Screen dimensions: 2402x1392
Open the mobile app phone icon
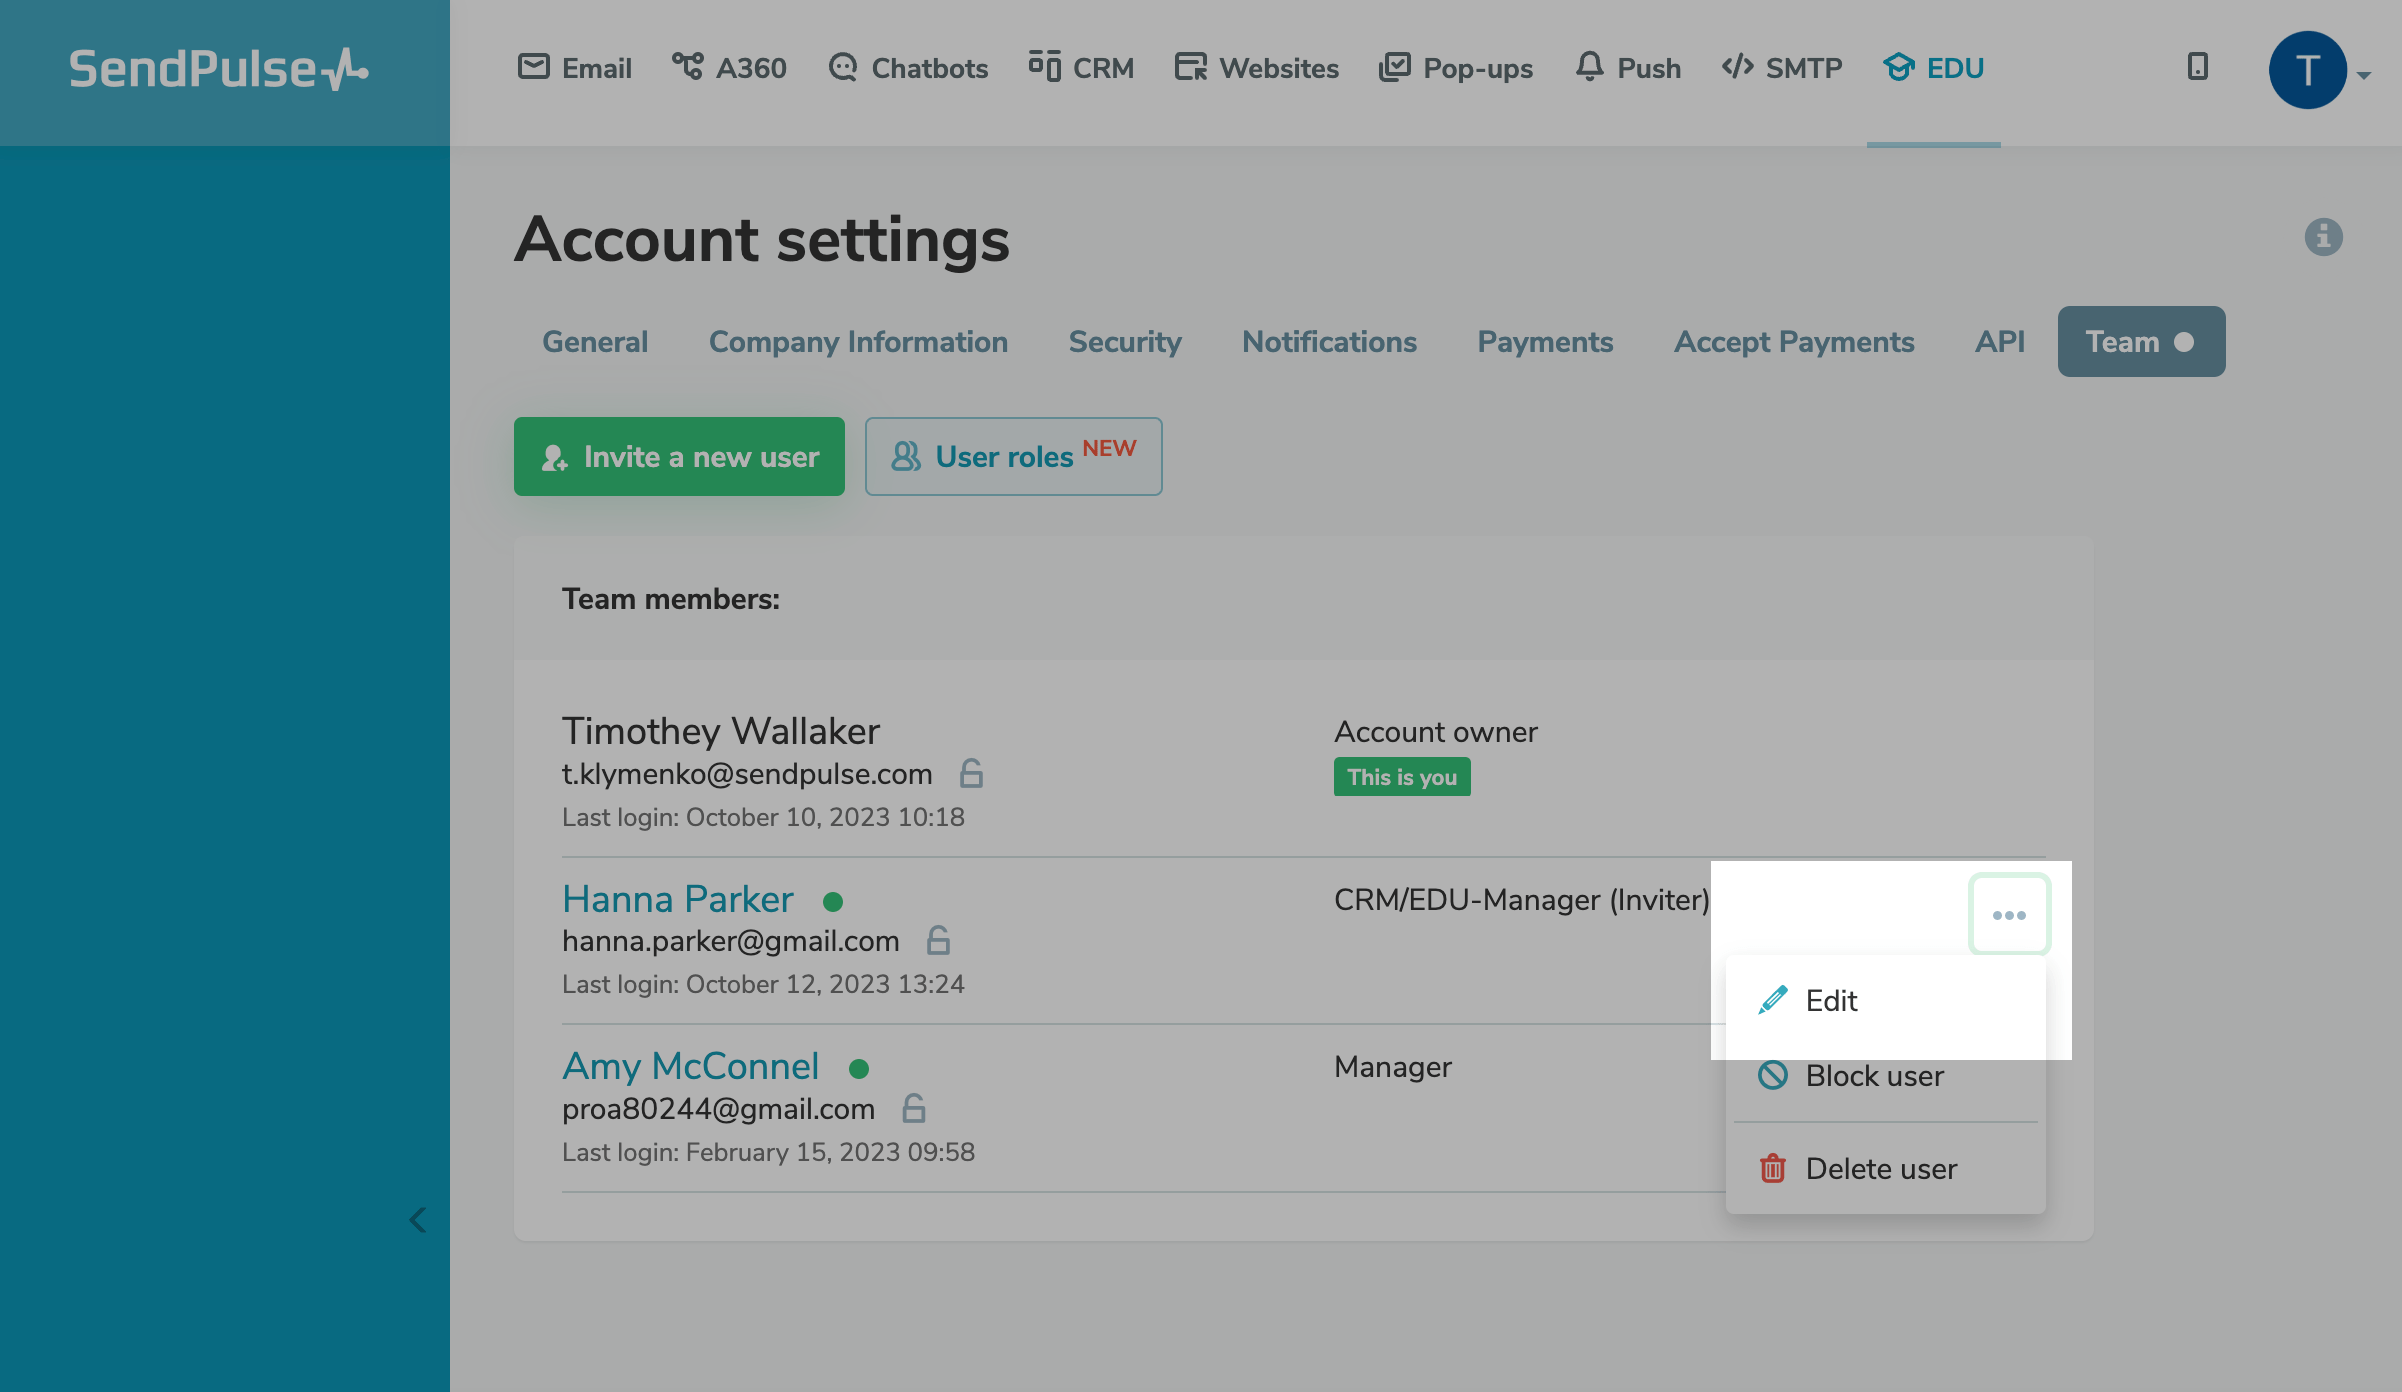pyautogui.click(x=2197, y=67)
